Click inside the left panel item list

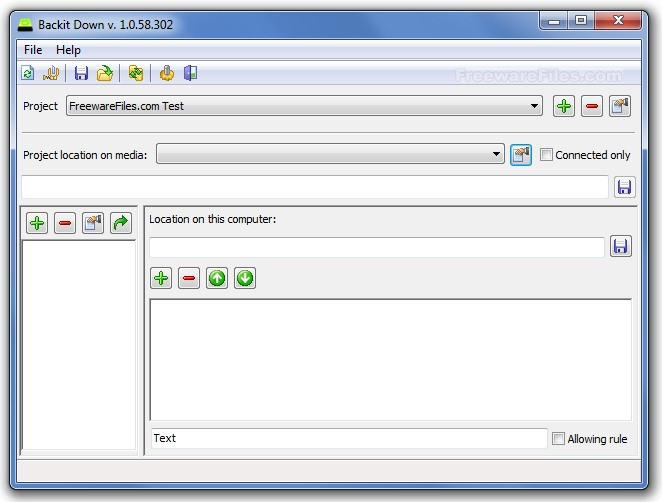(x=79, y=345)
